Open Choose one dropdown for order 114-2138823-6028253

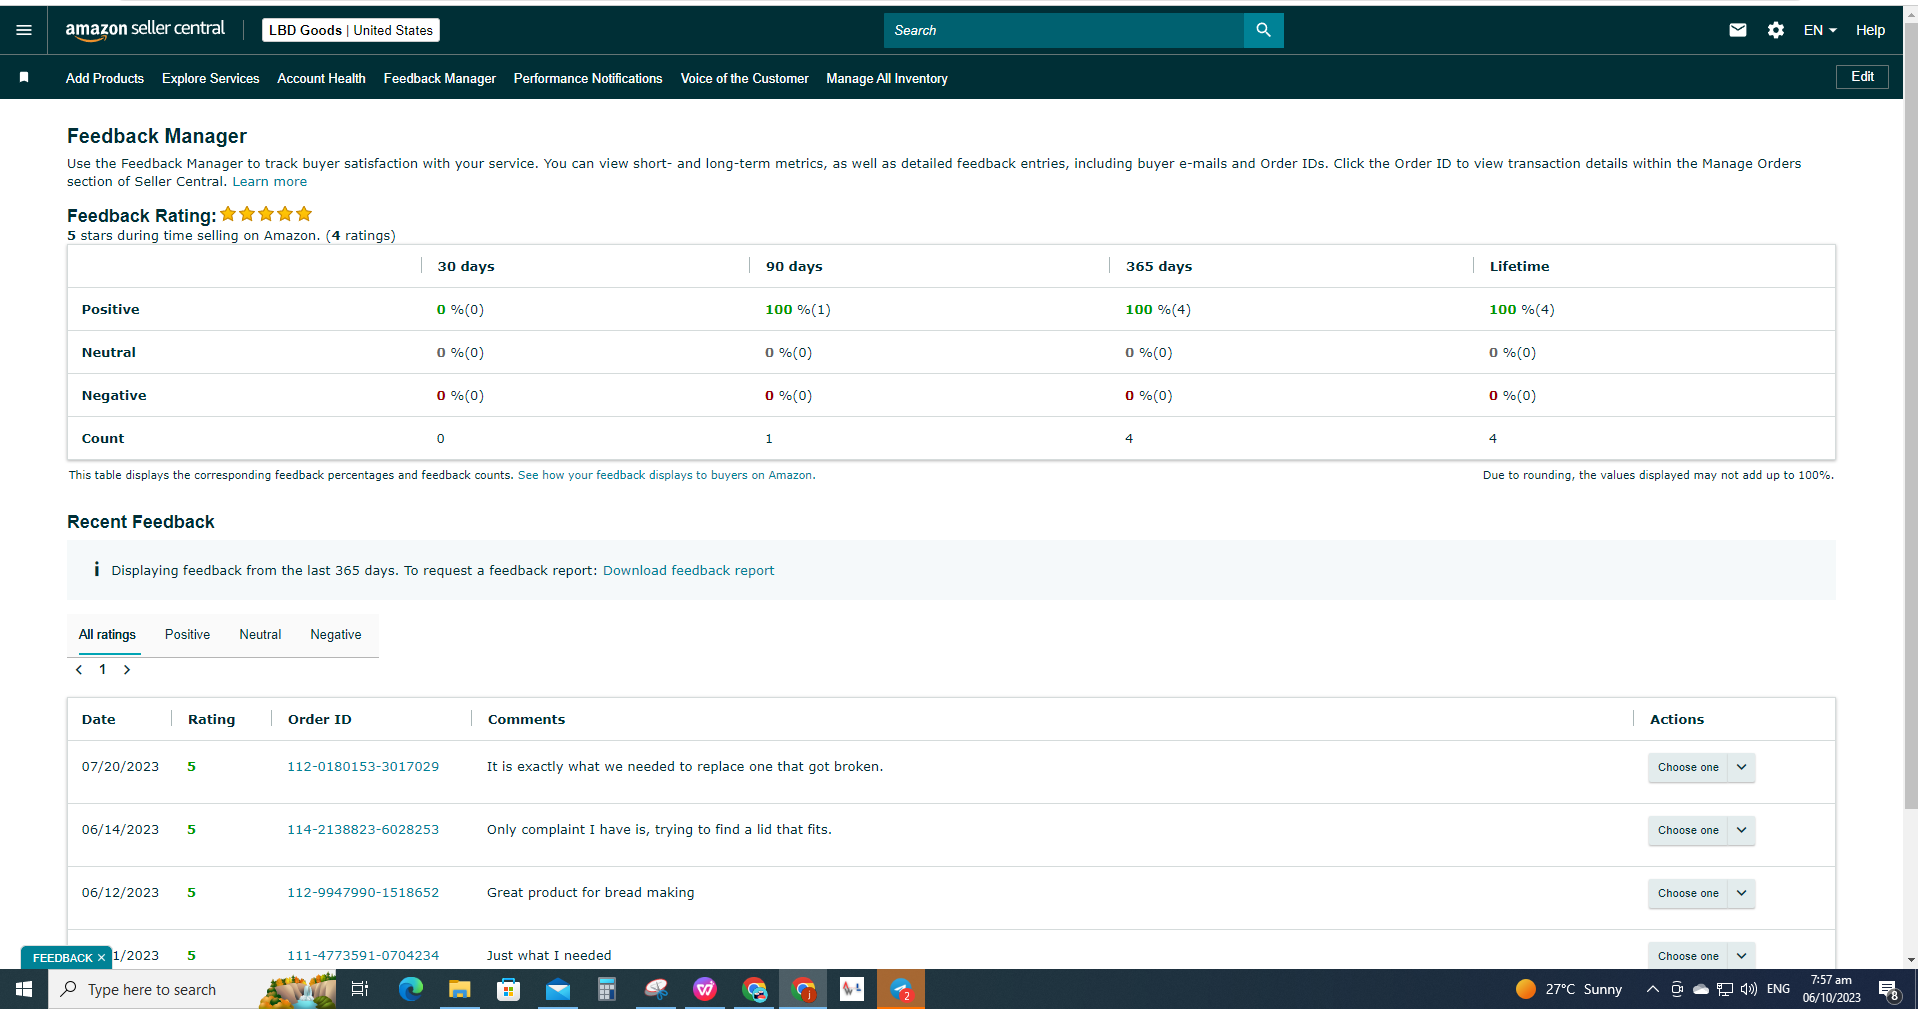[1701, 830]
